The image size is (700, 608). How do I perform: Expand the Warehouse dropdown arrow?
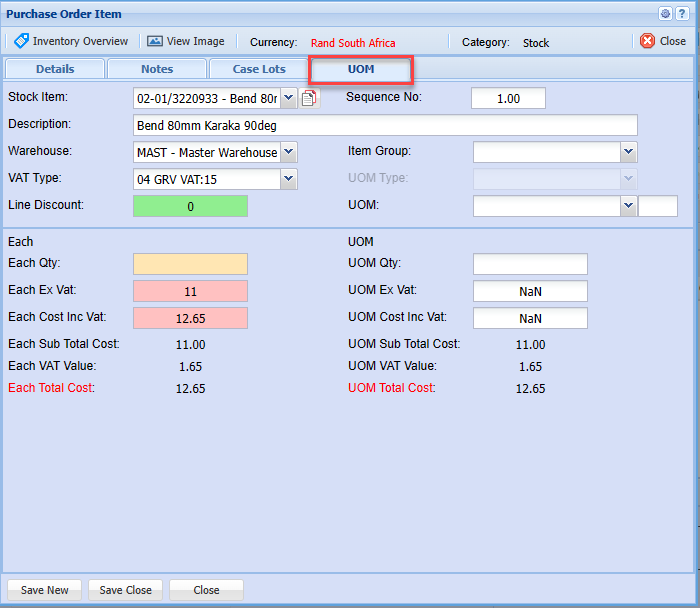tap(288, 152)
